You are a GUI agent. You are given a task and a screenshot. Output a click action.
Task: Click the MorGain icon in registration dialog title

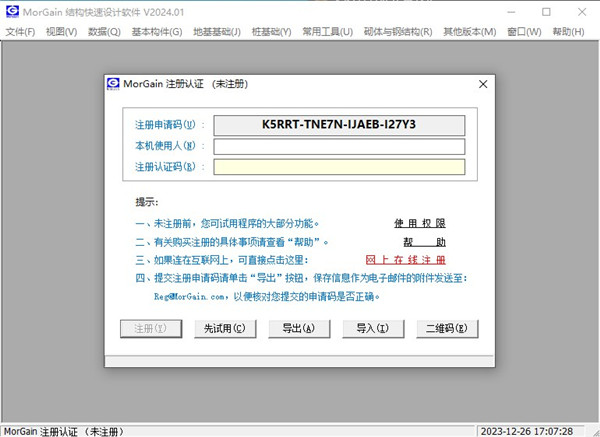point(113,84)
